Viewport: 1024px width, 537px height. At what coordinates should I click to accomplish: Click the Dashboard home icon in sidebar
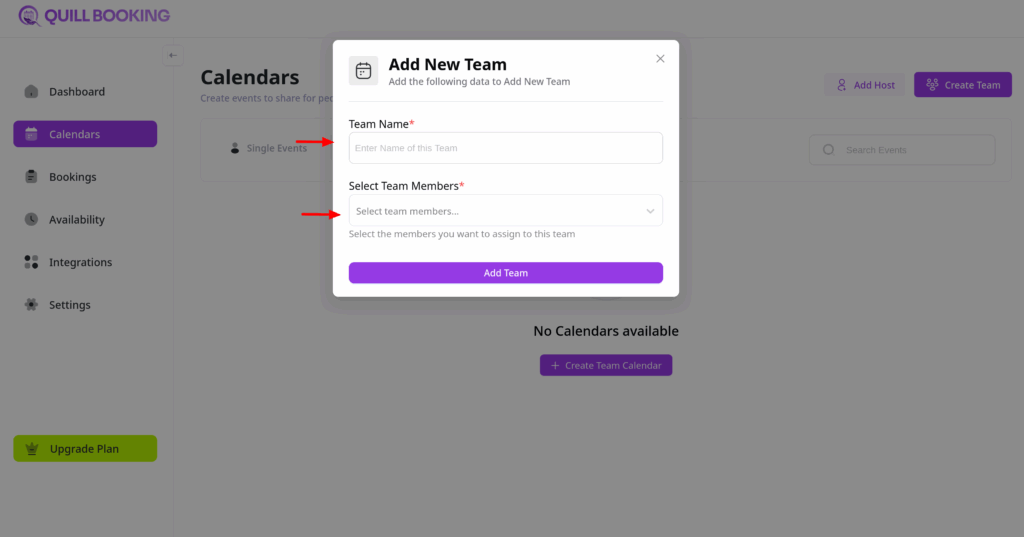click(x=31, y=92)
